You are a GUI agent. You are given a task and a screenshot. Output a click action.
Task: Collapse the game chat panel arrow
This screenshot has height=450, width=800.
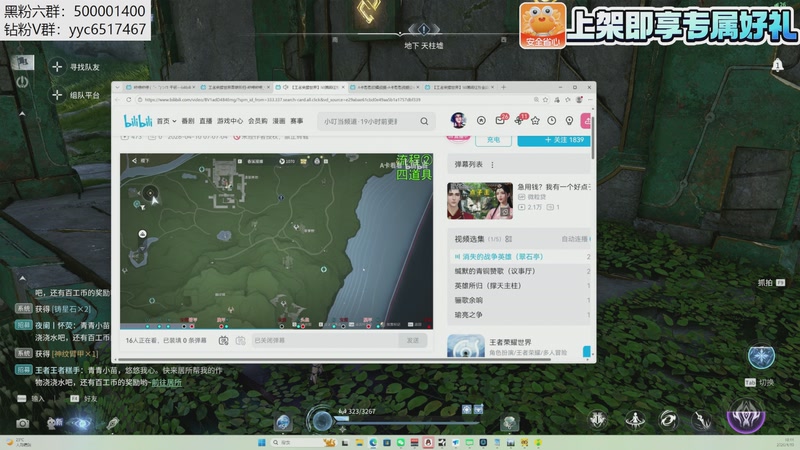pos(22,279)
